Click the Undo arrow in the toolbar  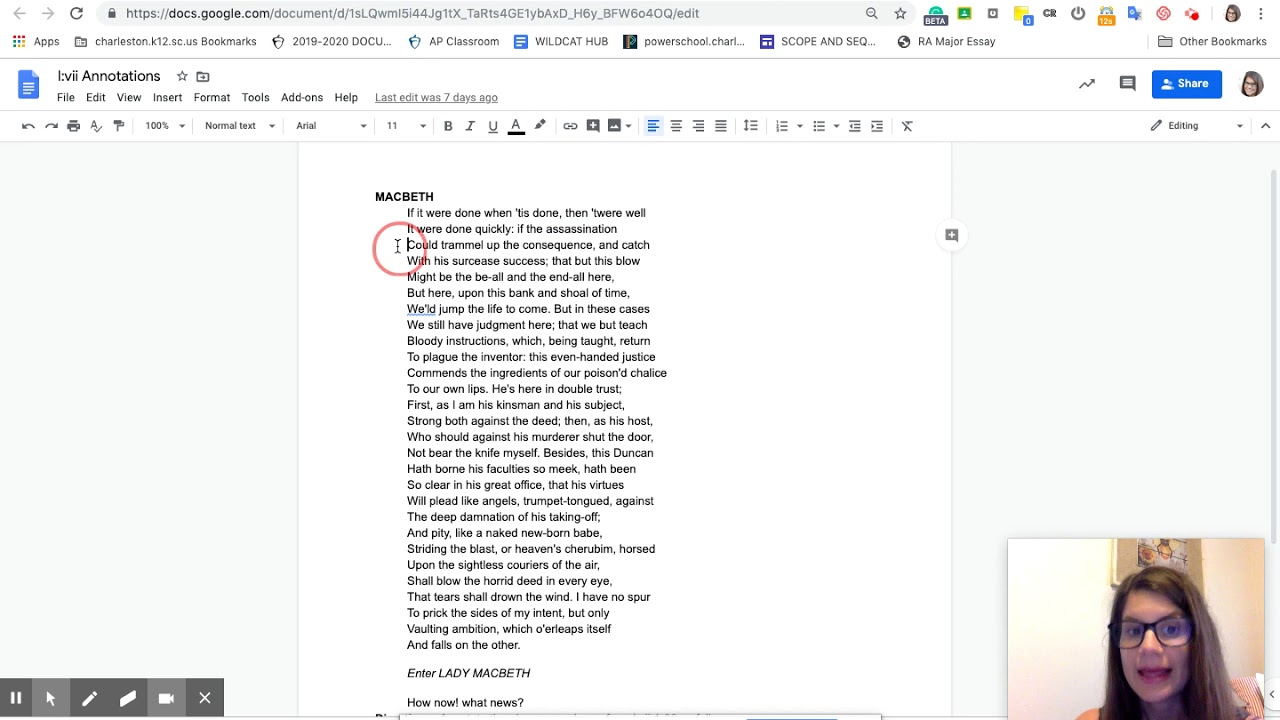28,126
